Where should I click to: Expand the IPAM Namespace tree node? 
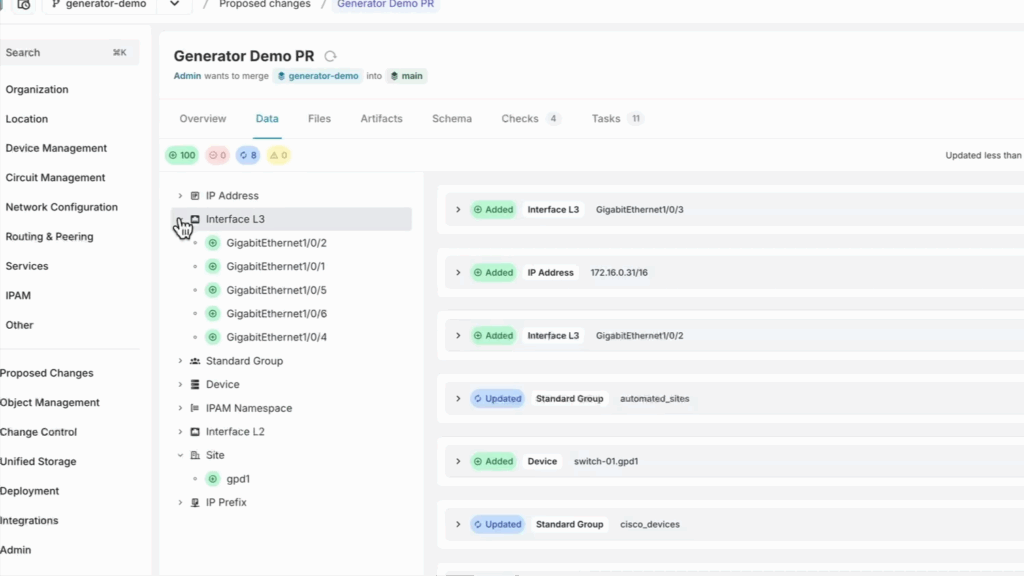pos(180,408)
